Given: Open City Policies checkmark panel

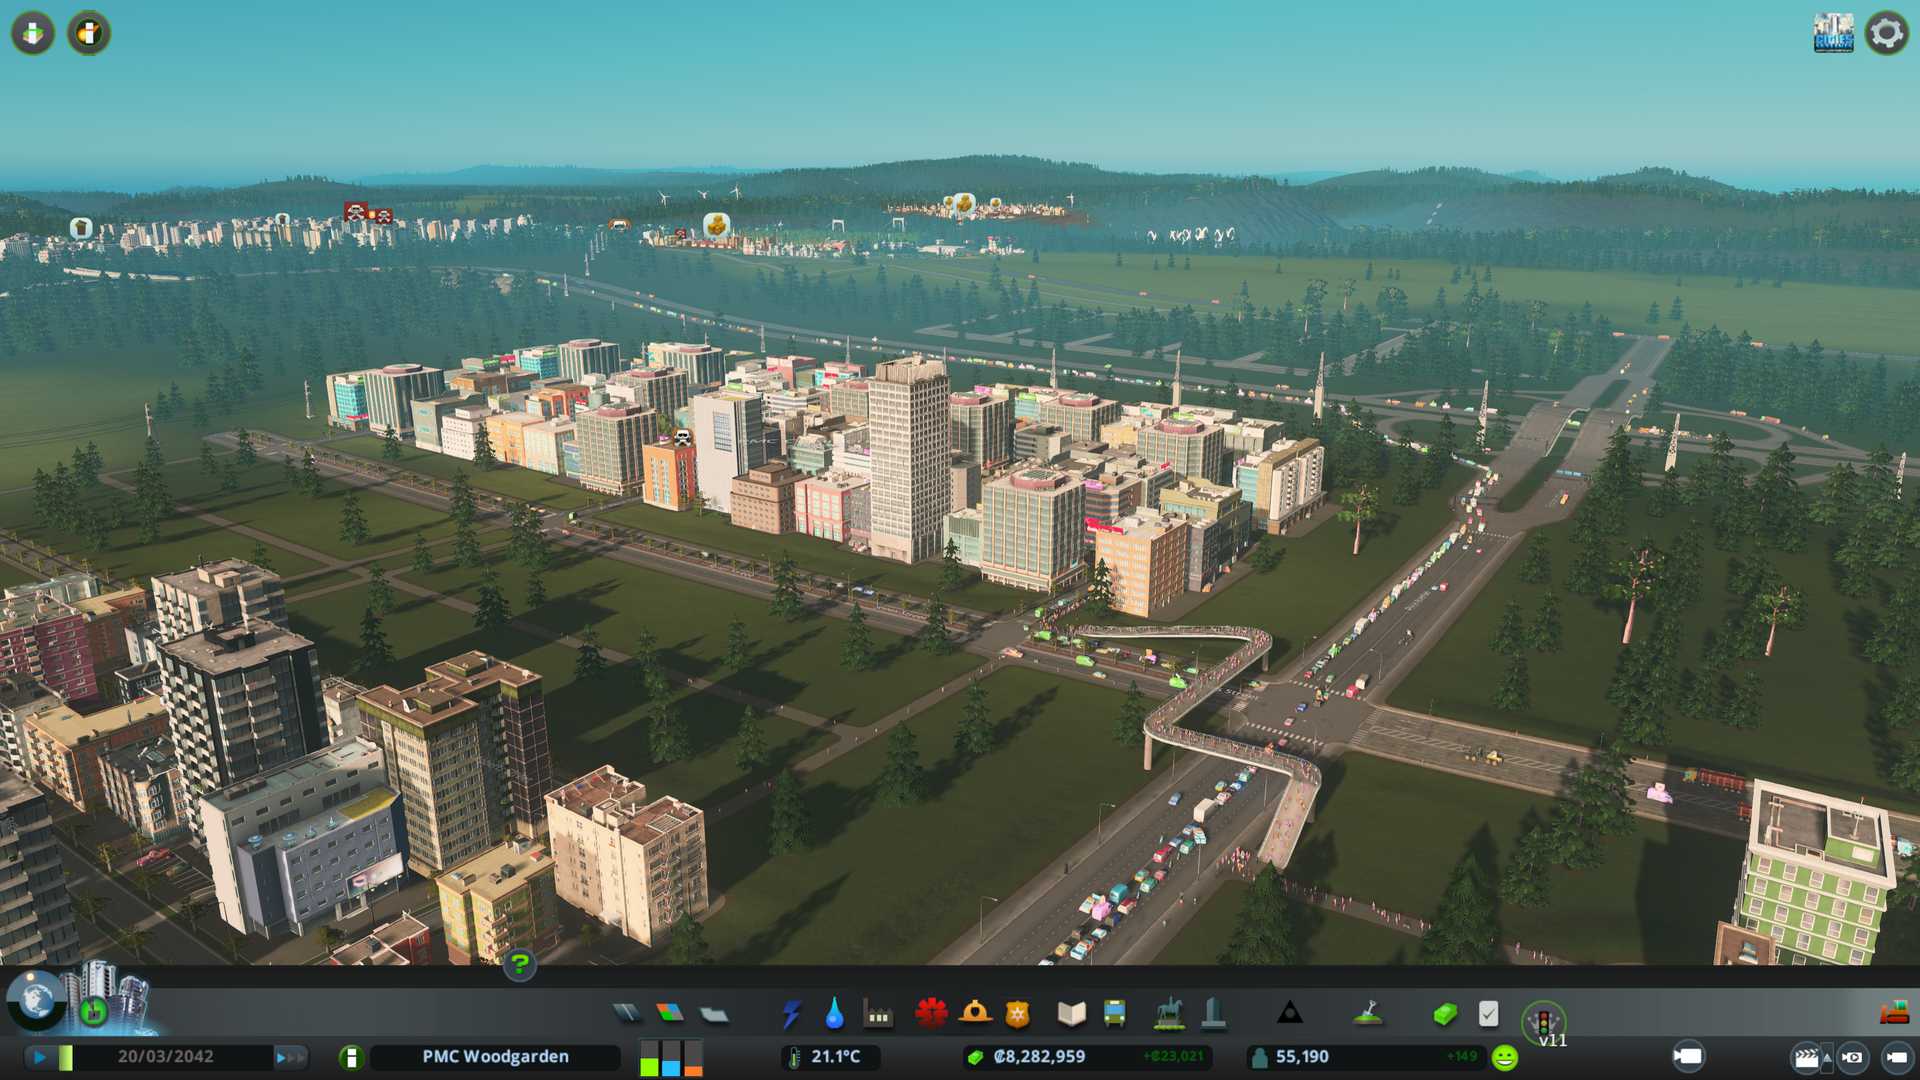Looking at the screenshot, I should [1488, 1014].
